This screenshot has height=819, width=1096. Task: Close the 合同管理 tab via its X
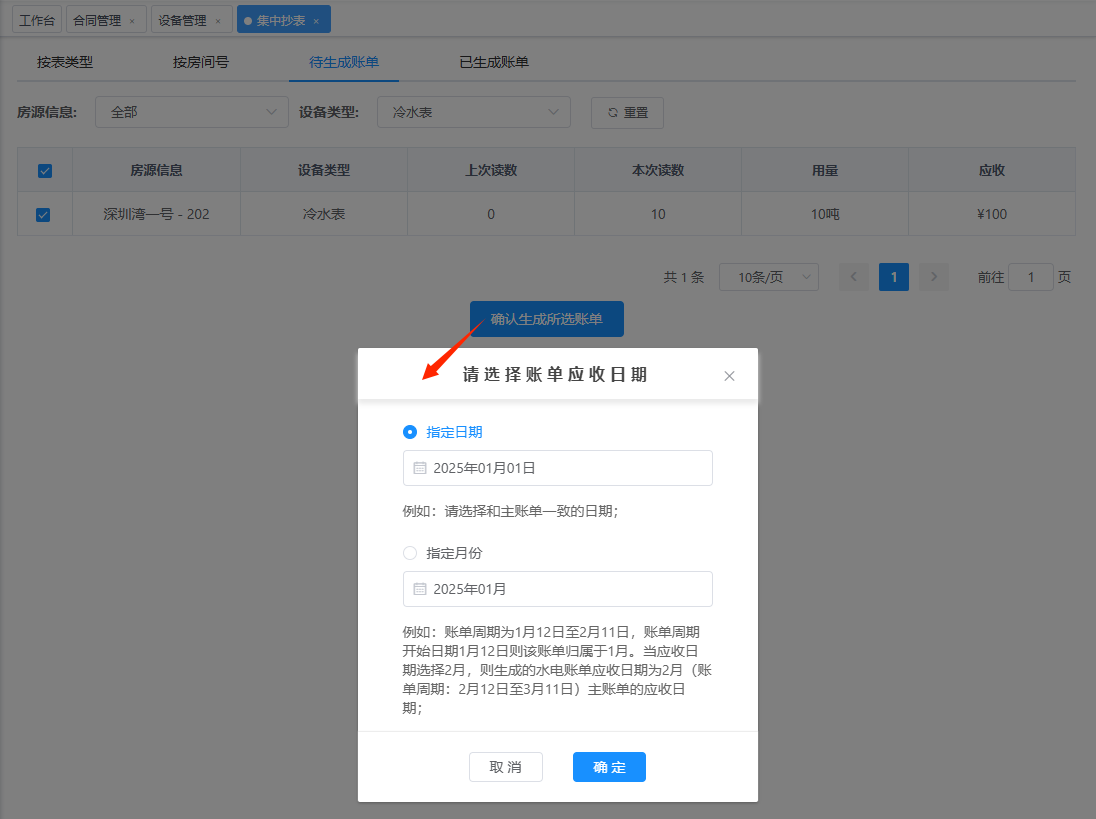132,21
